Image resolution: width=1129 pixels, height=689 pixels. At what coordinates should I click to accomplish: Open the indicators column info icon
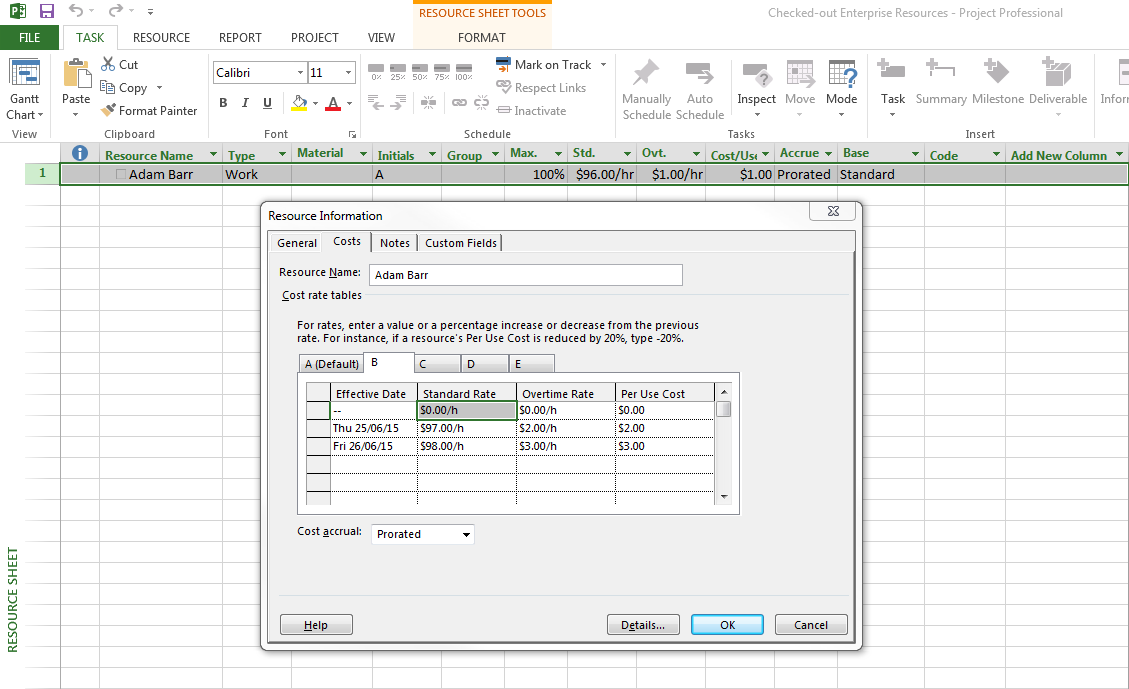tap(80, 153)
